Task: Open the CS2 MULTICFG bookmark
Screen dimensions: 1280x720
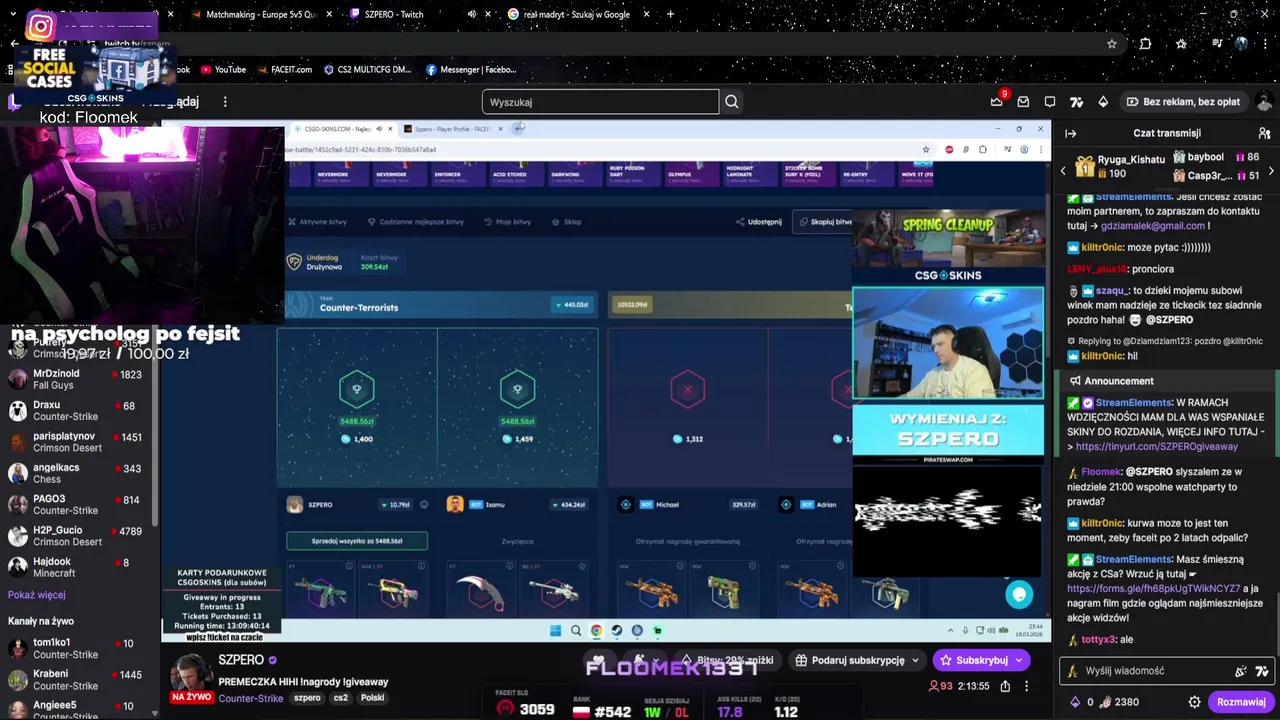Action: pos(367,69)
